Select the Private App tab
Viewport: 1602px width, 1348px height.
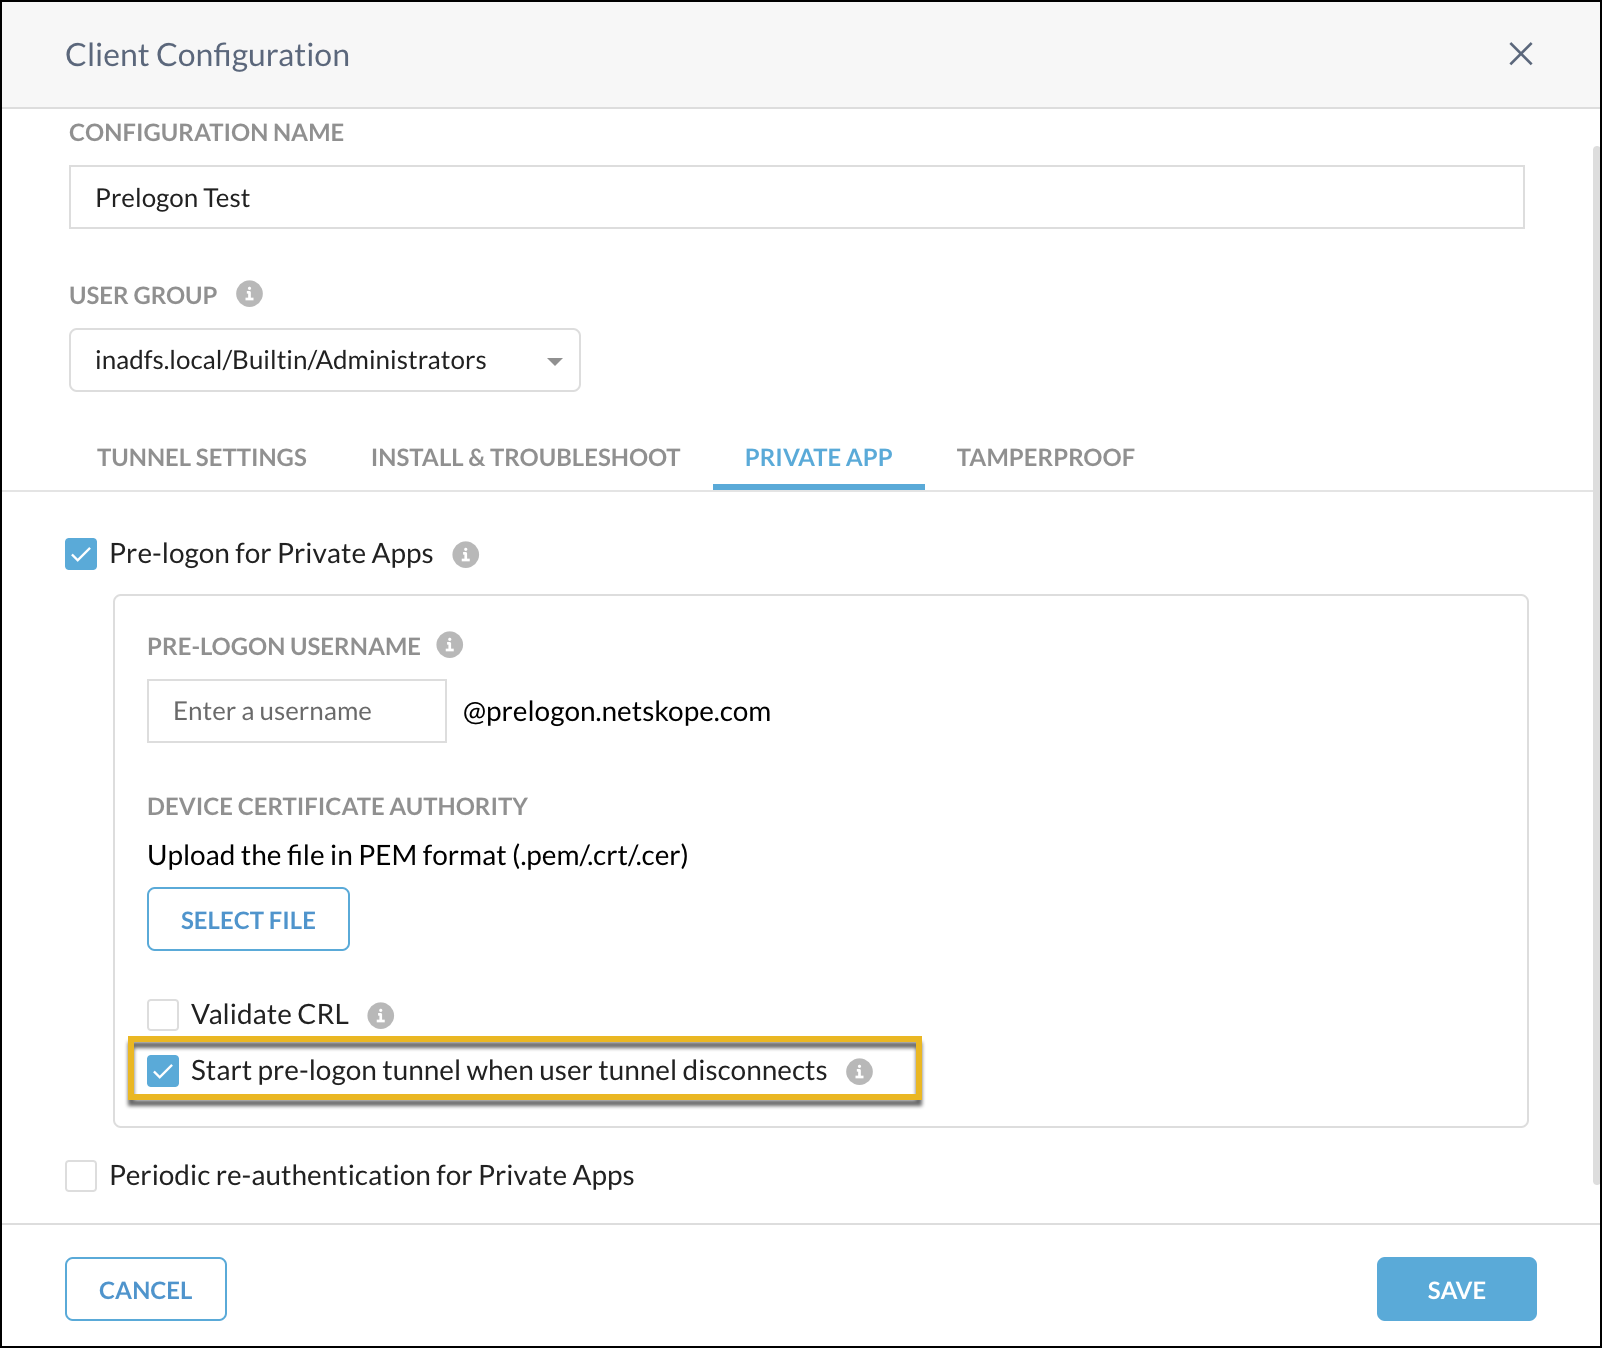pyautogui.click(x=818, y=458)
